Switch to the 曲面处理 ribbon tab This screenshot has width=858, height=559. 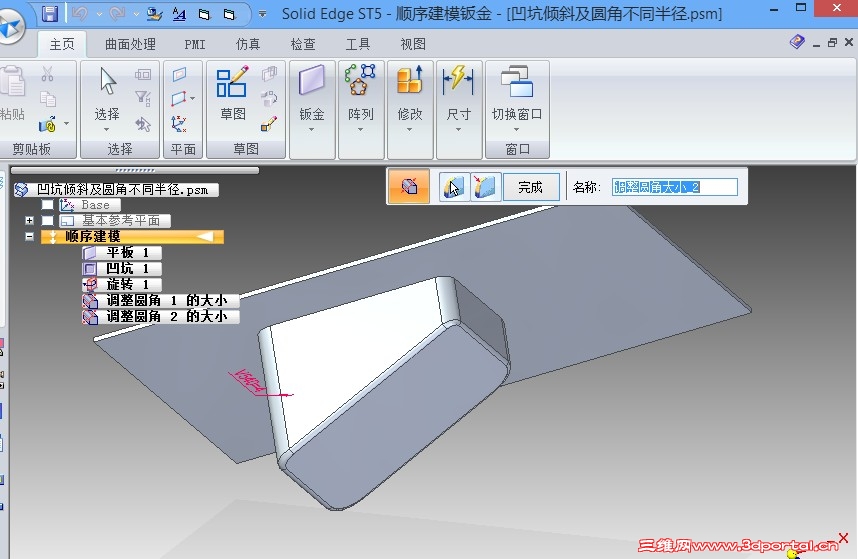[130, 44]
